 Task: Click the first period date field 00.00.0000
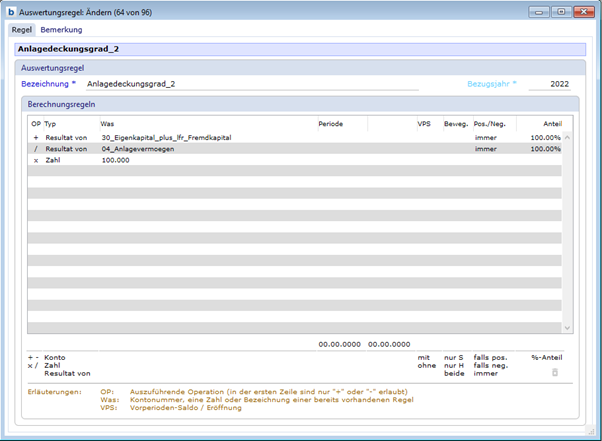338,344
